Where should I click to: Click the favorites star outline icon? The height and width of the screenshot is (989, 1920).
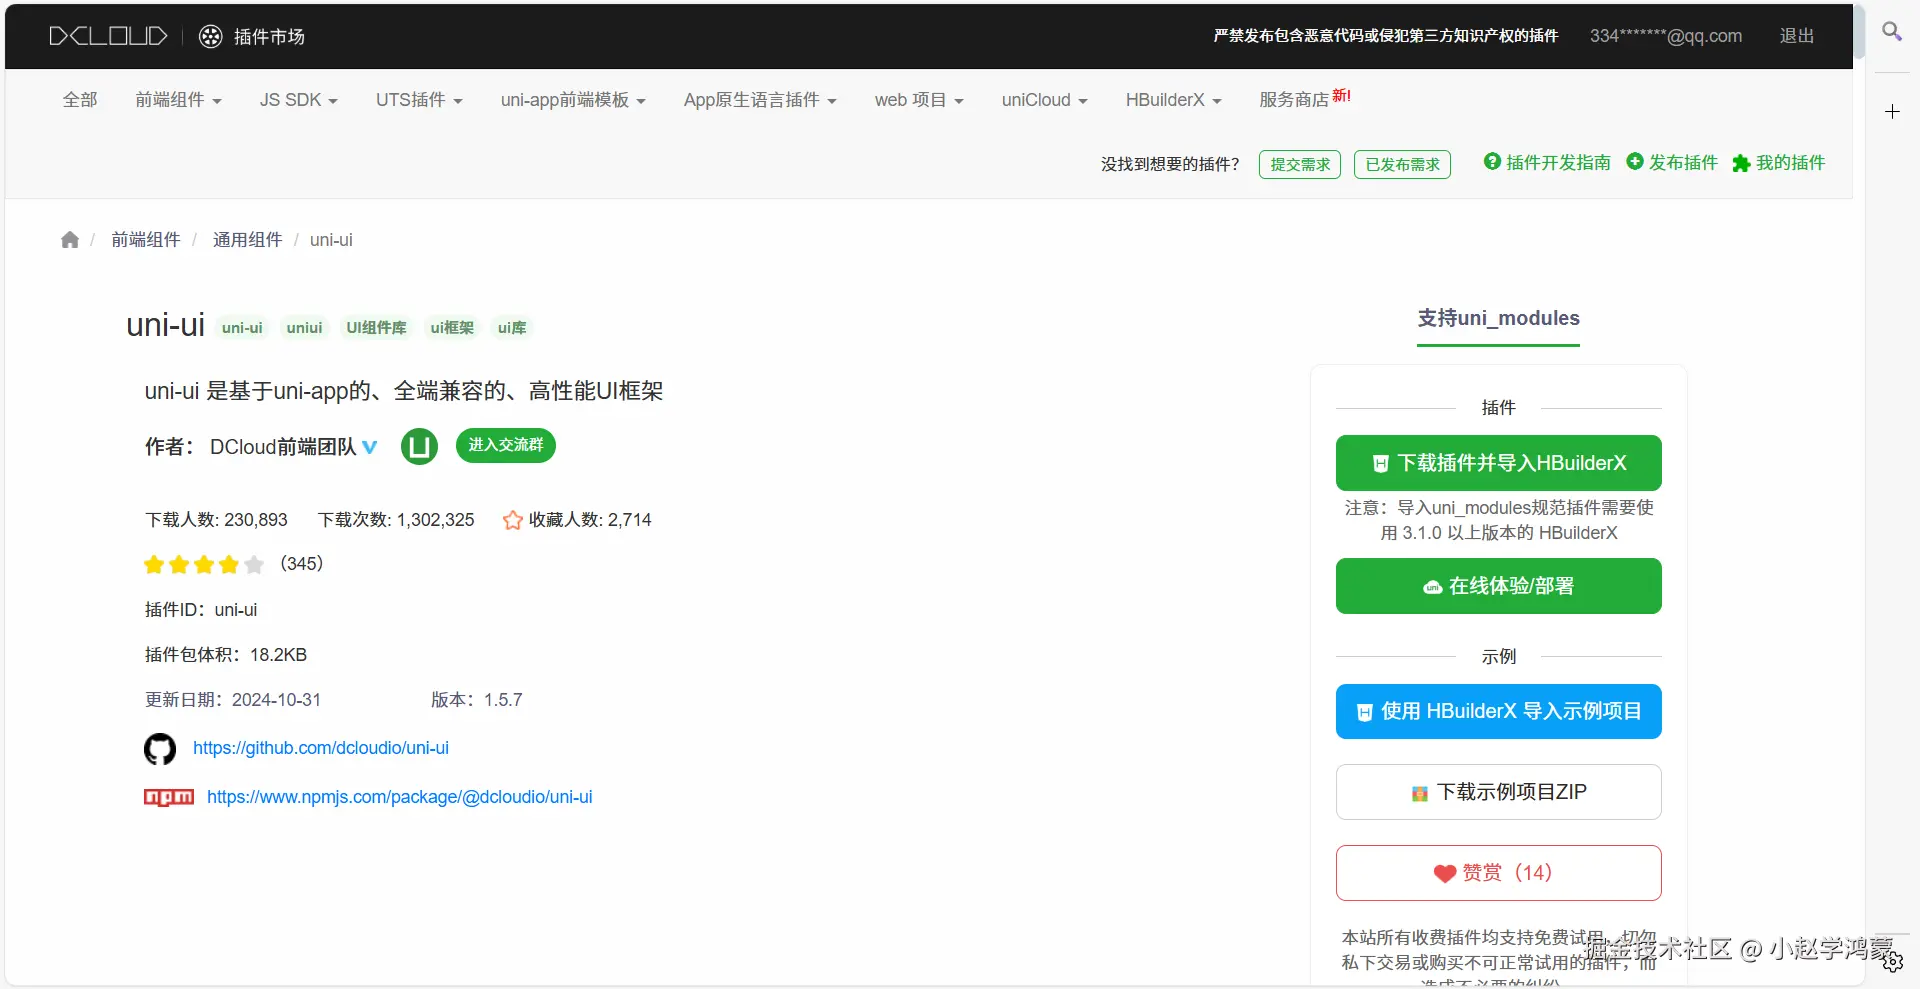pos(513,520)
